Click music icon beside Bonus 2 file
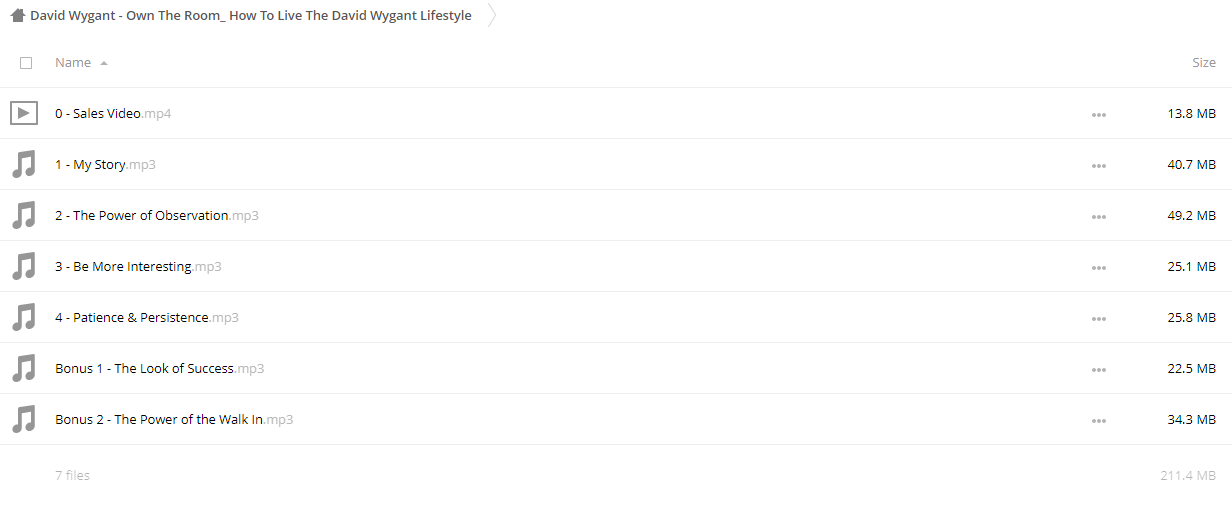Screen dimensions: 1232x506 pyautogui.click(x=24, y=419)
